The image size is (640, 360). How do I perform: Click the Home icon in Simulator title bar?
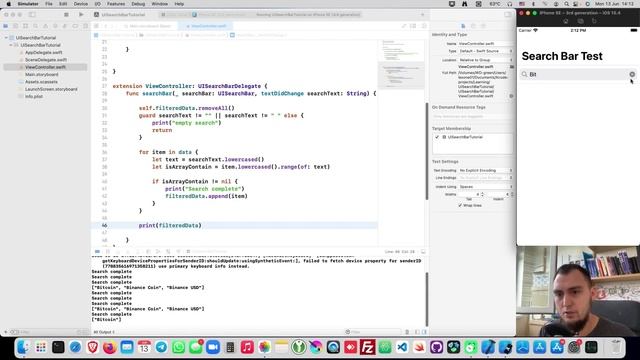[x=566, y=21]
